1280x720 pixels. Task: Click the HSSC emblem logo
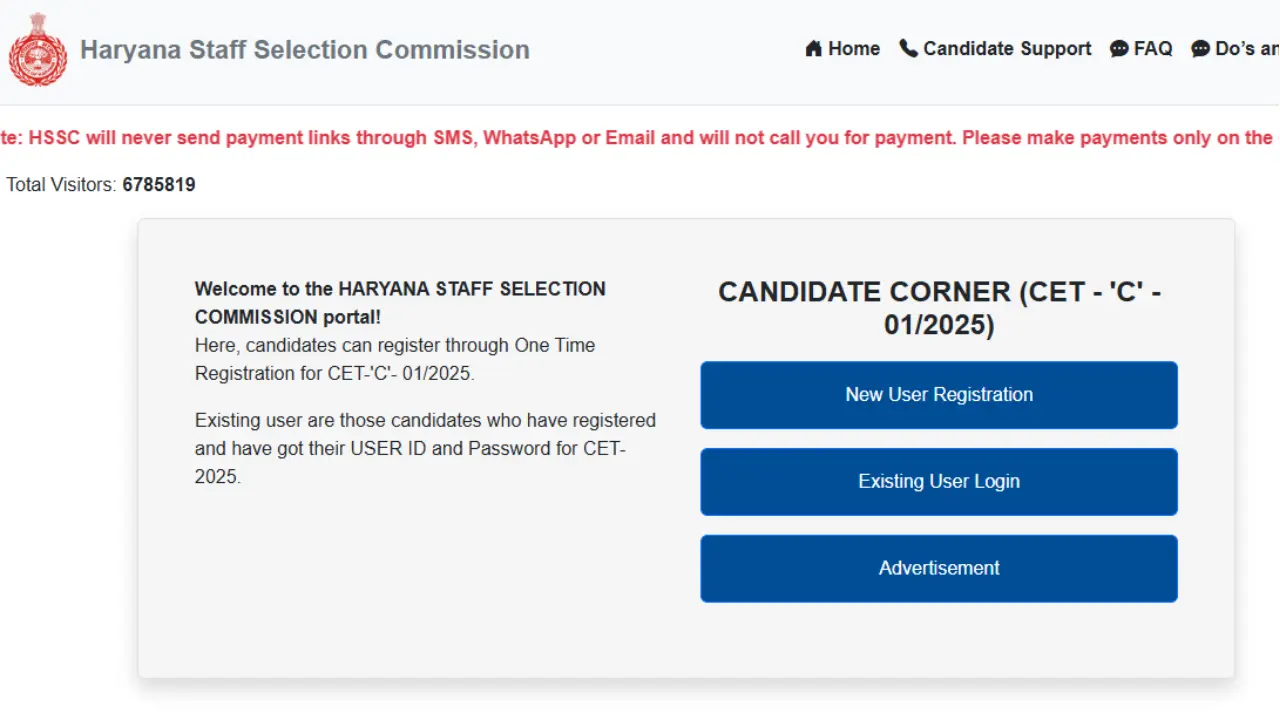point(37,48)
